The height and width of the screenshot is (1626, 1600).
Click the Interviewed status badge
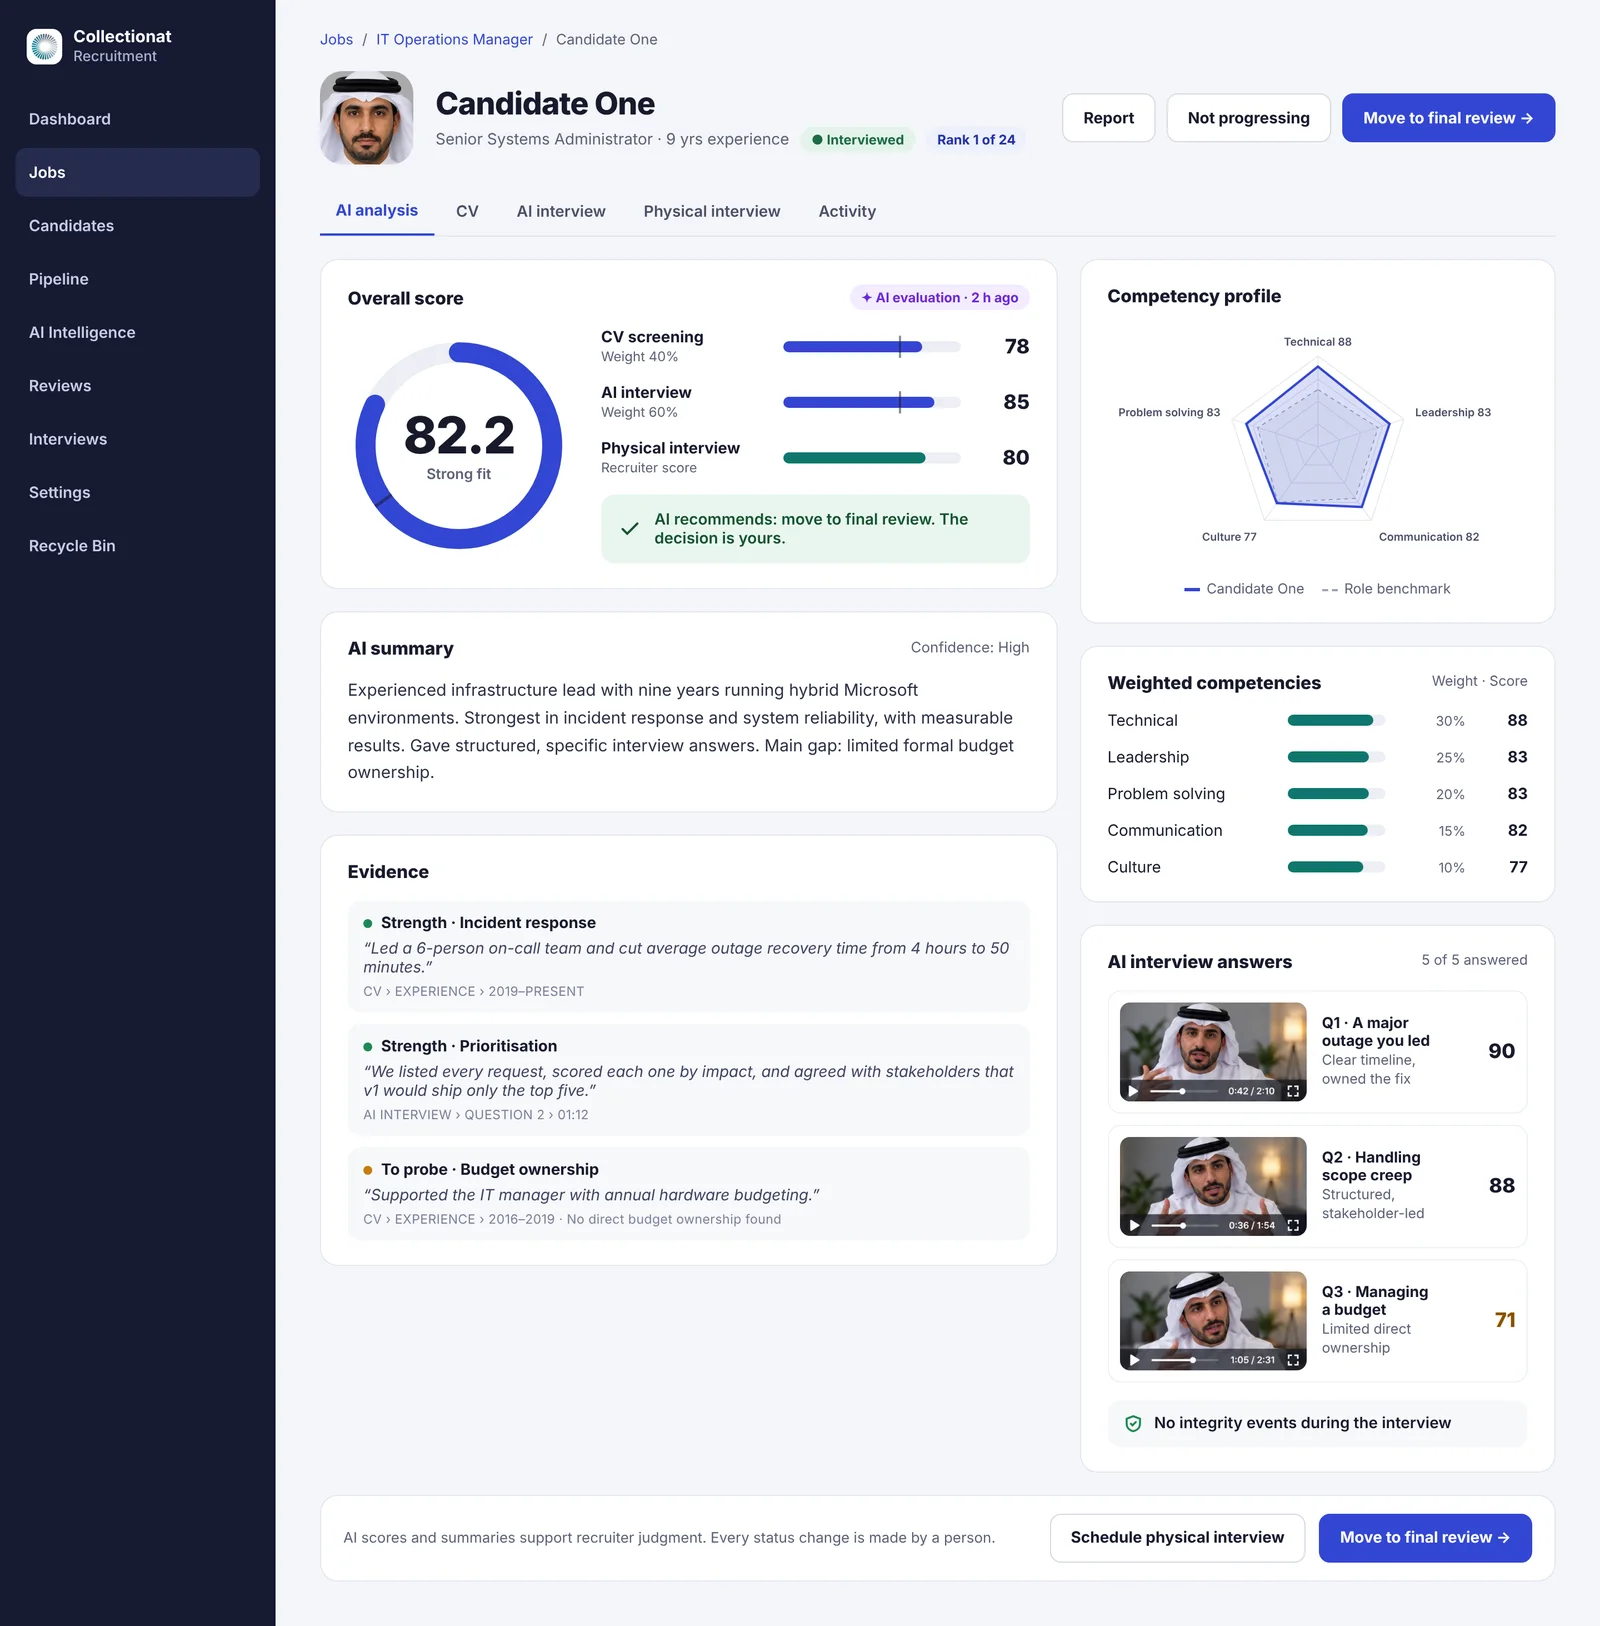[858, 140]
